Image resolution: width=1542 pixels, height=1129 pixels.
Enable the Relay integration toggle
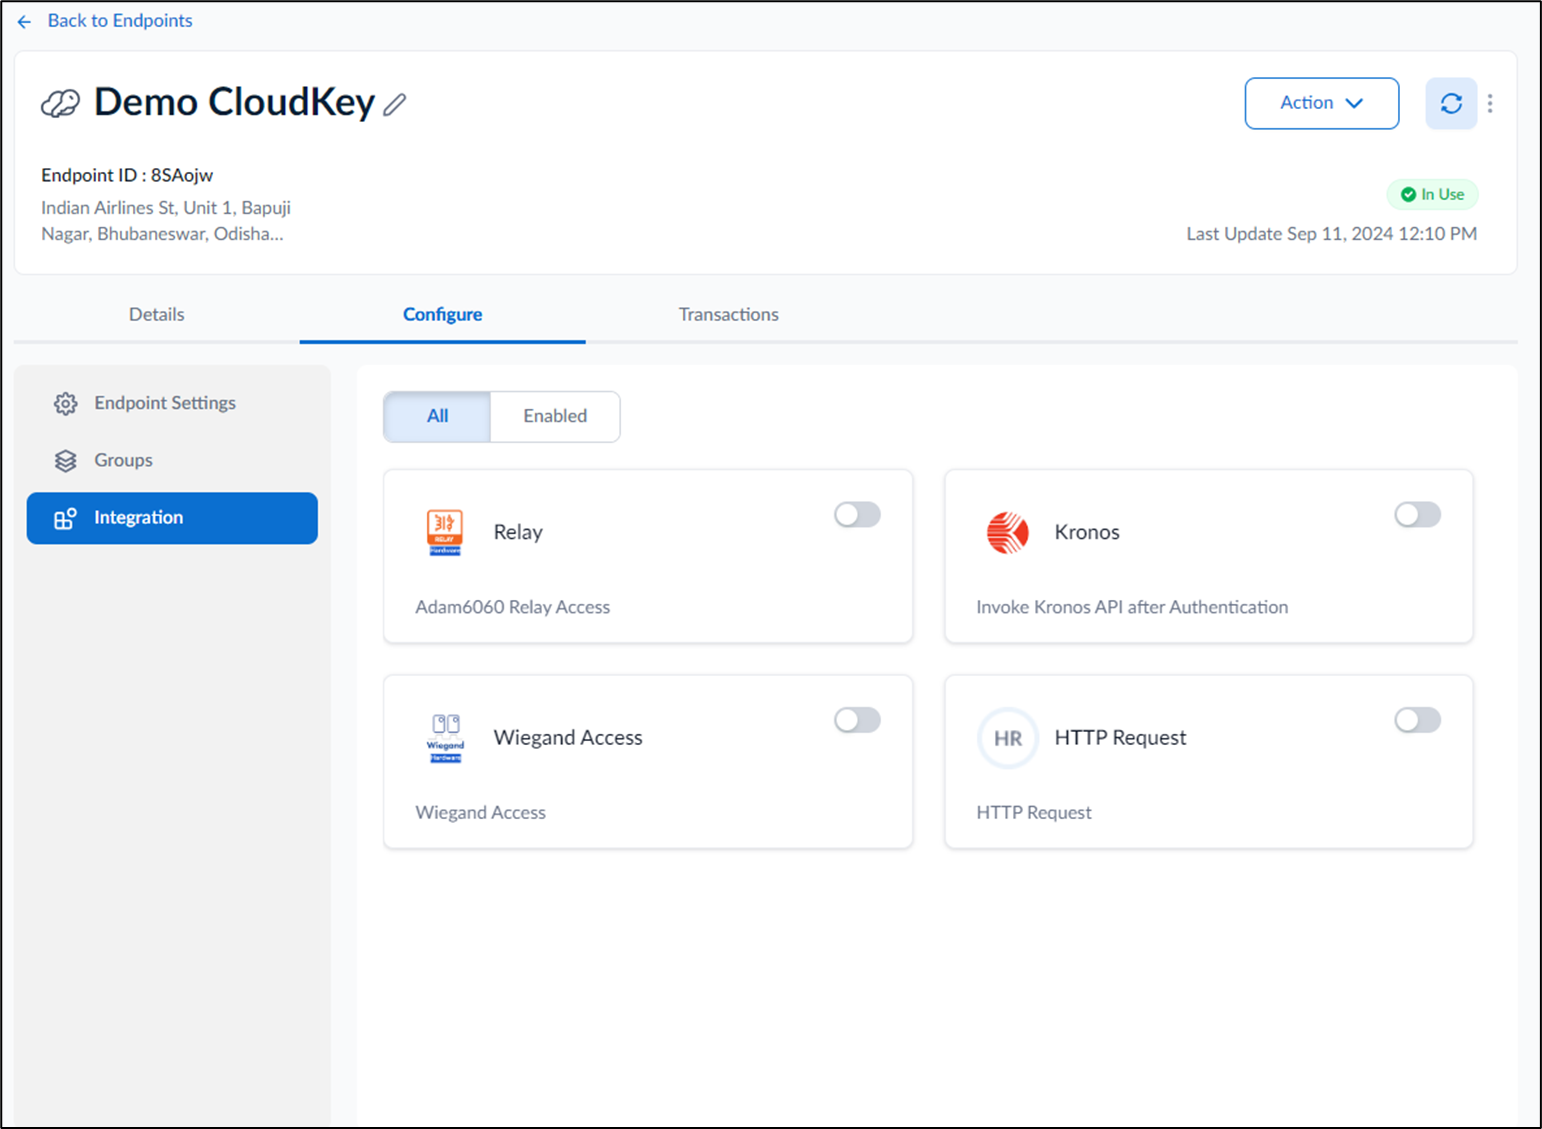pyautogui.click(x=857, y=515)
